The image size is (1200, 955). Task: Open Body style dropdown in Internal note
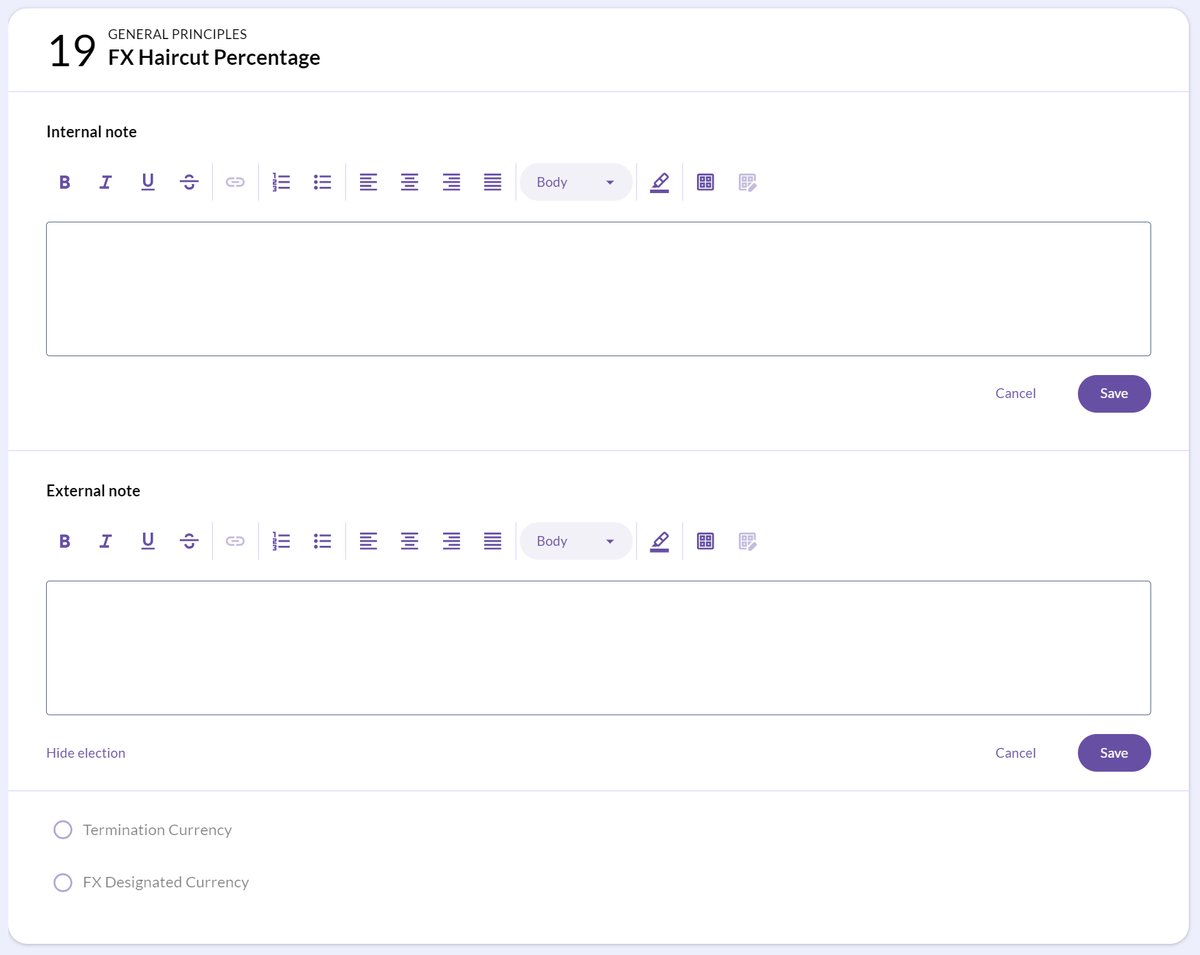576,182
